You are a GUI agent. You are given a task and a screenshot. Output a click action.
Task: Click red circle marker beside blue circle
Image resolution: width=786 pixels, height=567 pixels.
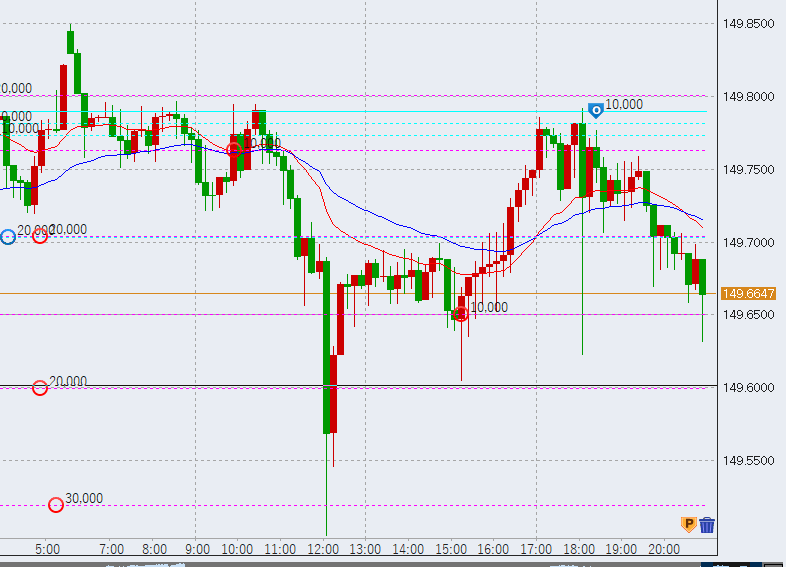tap(40, 236)
